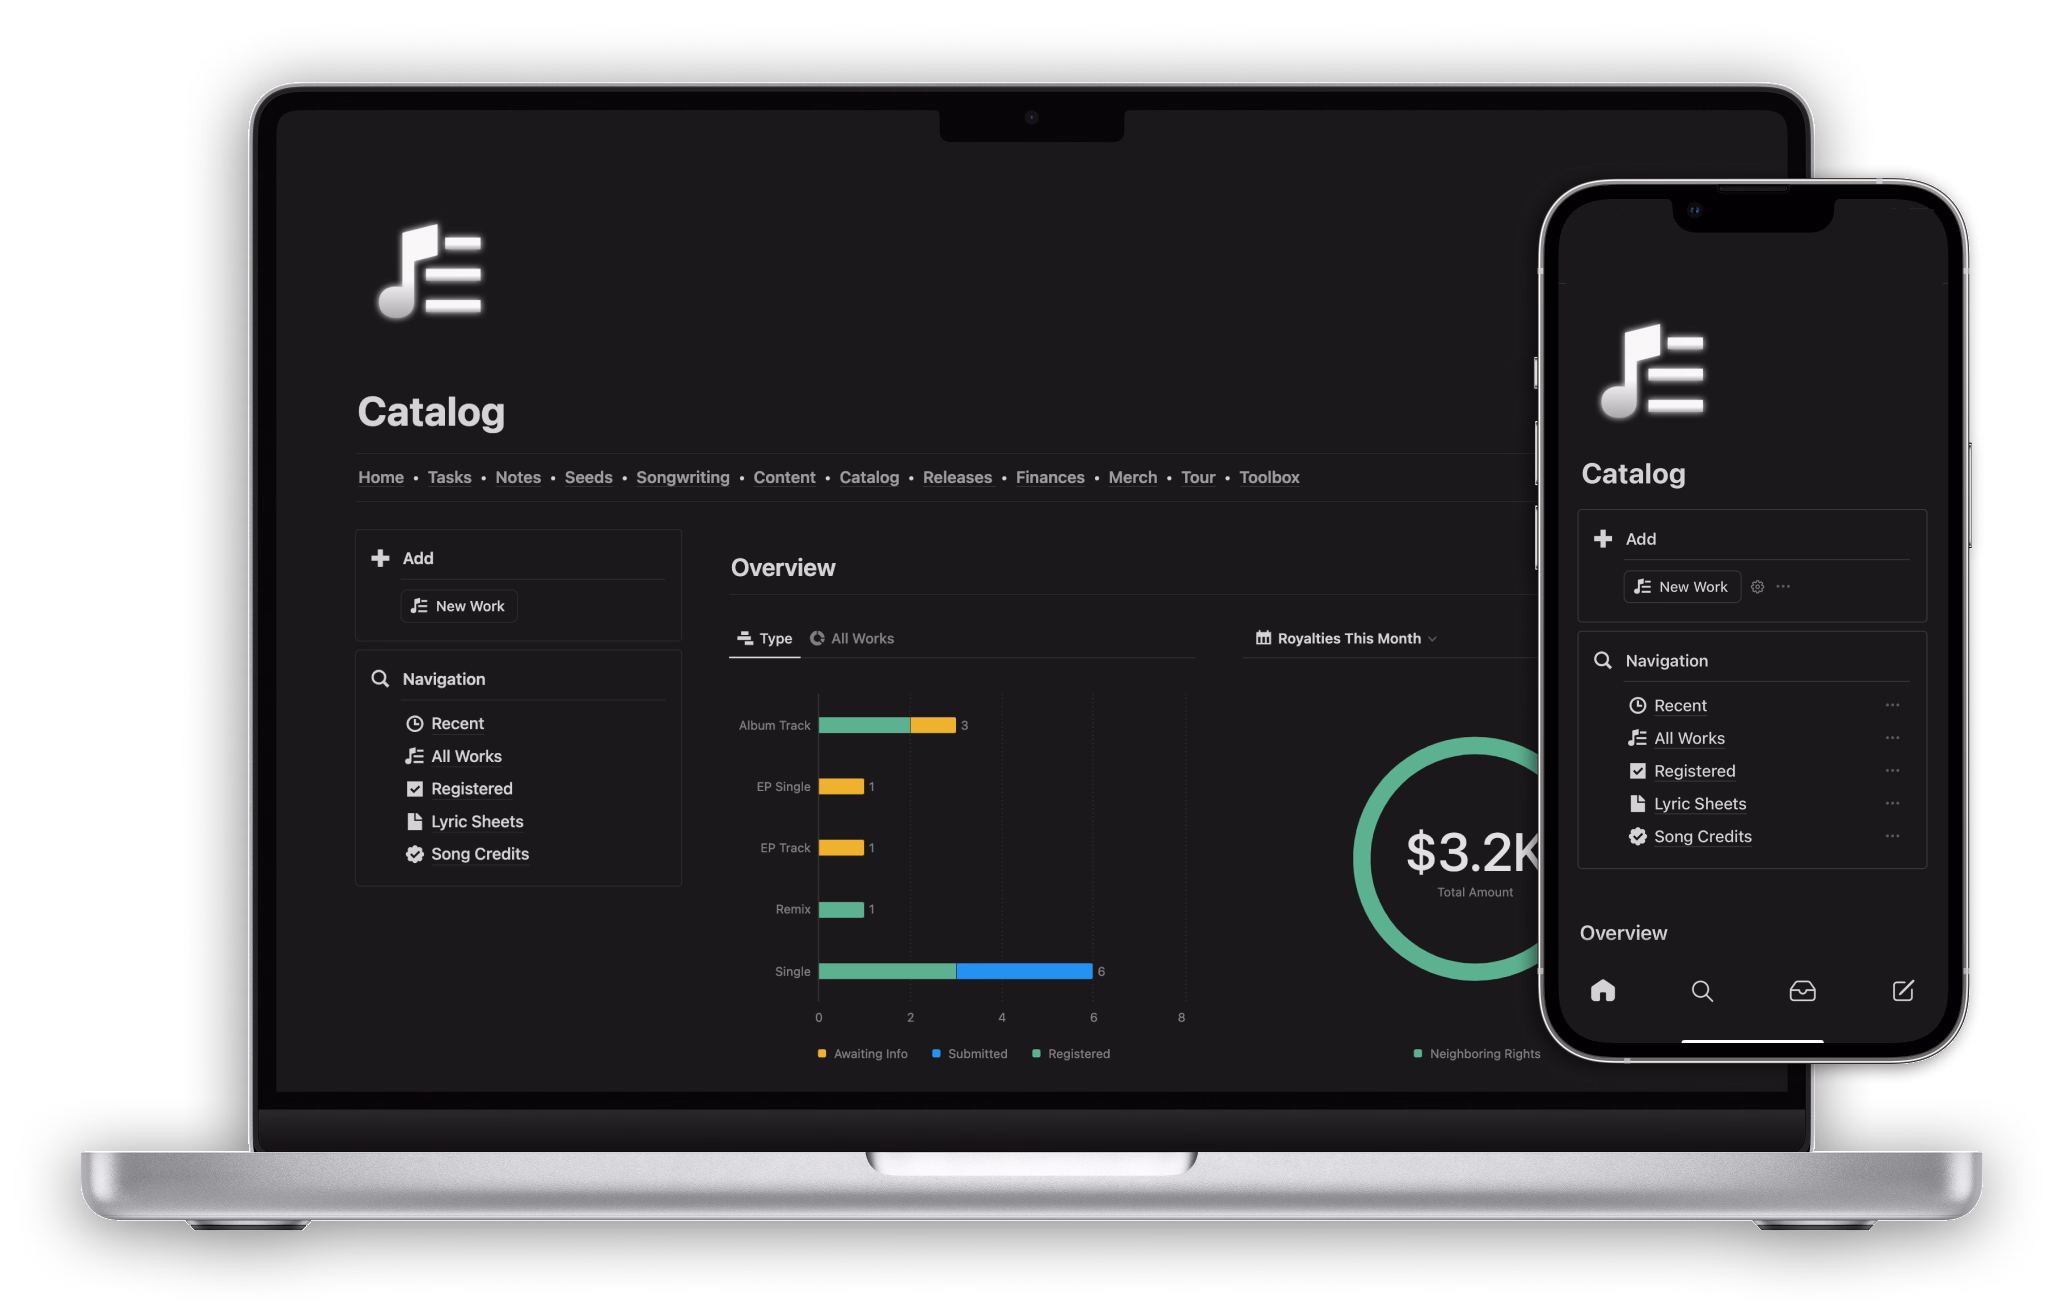Open the three-dot menu for phone Song Credits

click(x=1892, y=836)
